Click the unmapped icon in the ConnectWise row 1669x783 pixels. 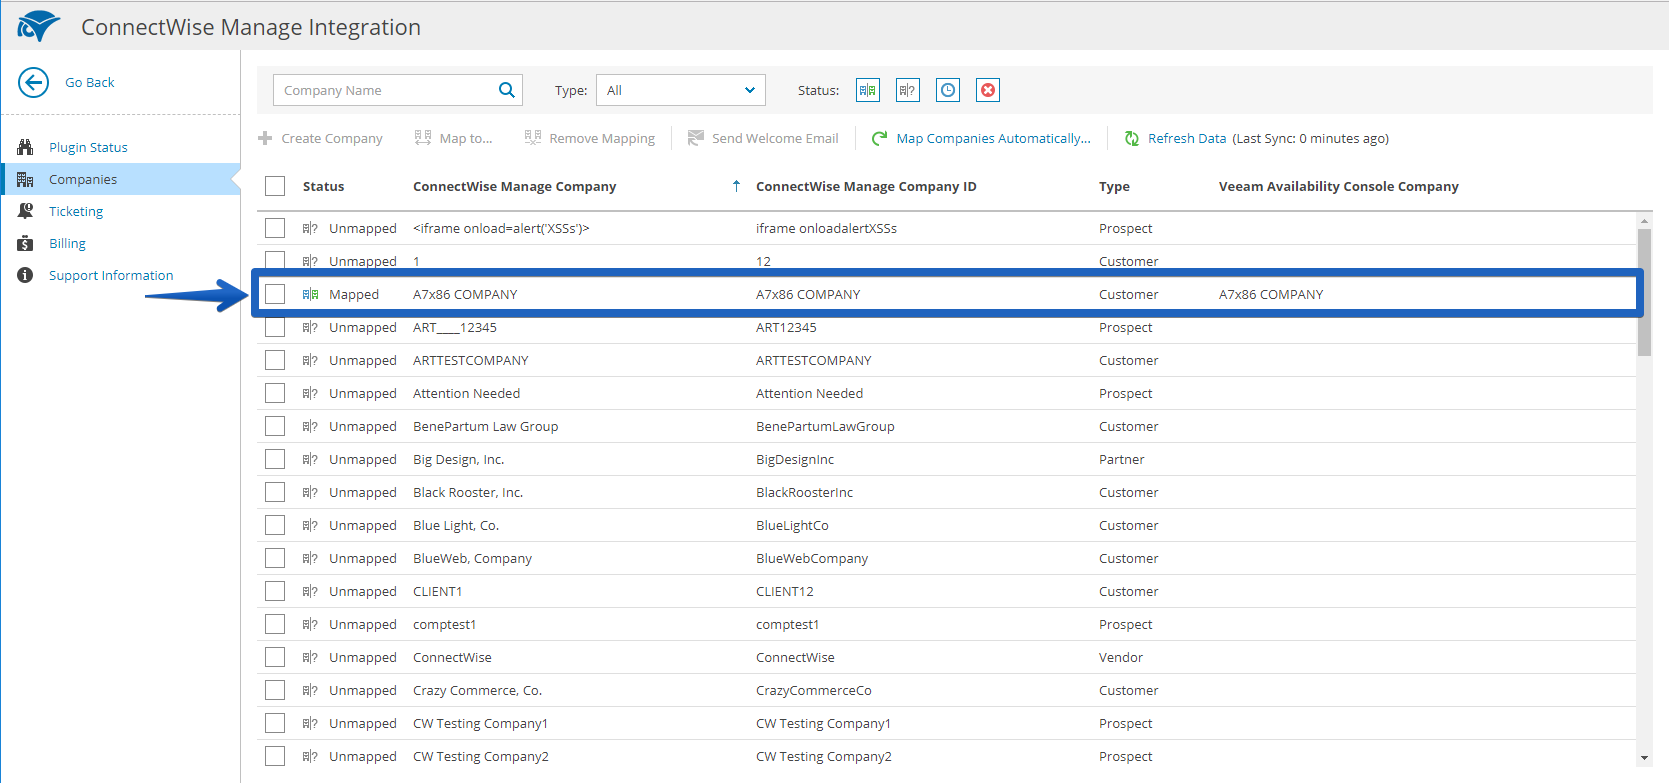310,657
